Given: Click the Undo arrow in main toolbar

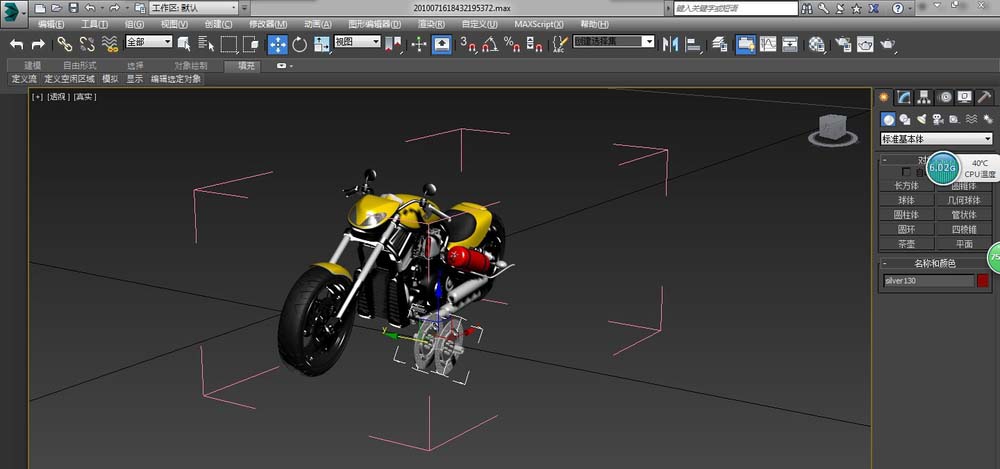Looking at the screenshot, I should [17, 44].
